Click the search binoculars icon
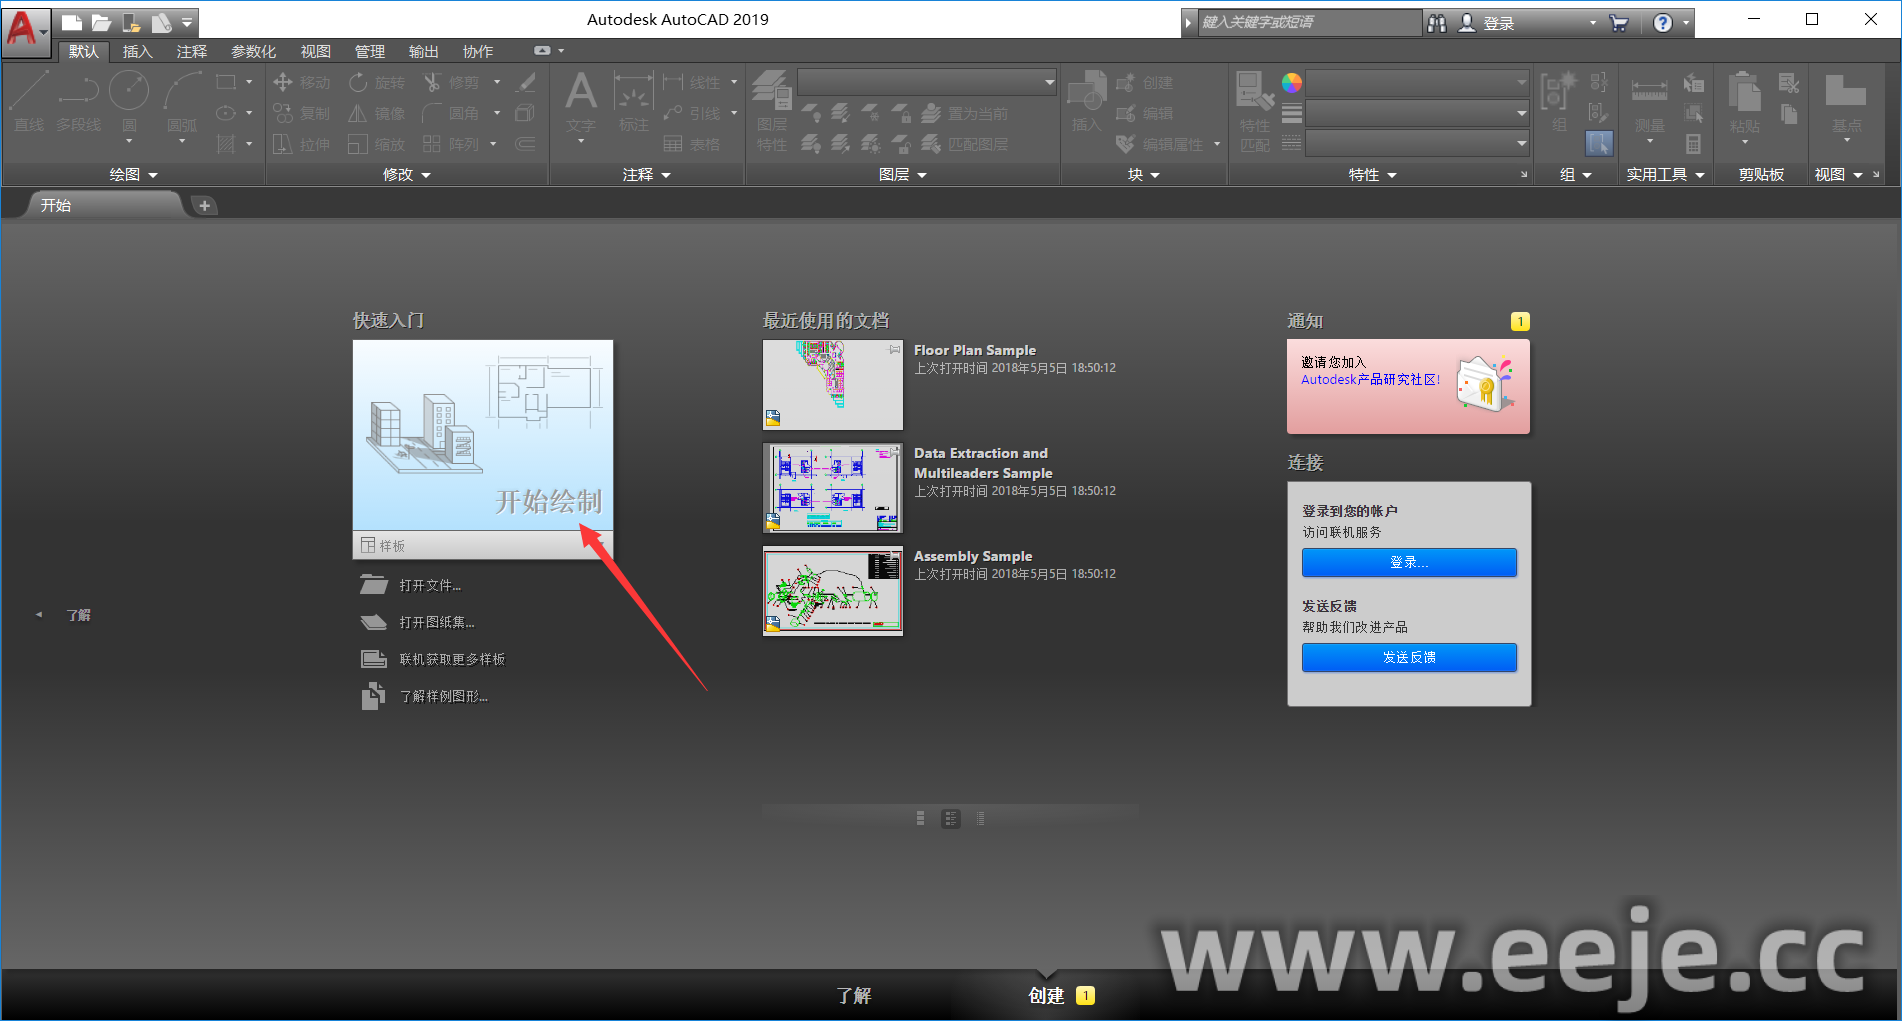This screenshot has width=1902, height=1021. (1437, 23)
